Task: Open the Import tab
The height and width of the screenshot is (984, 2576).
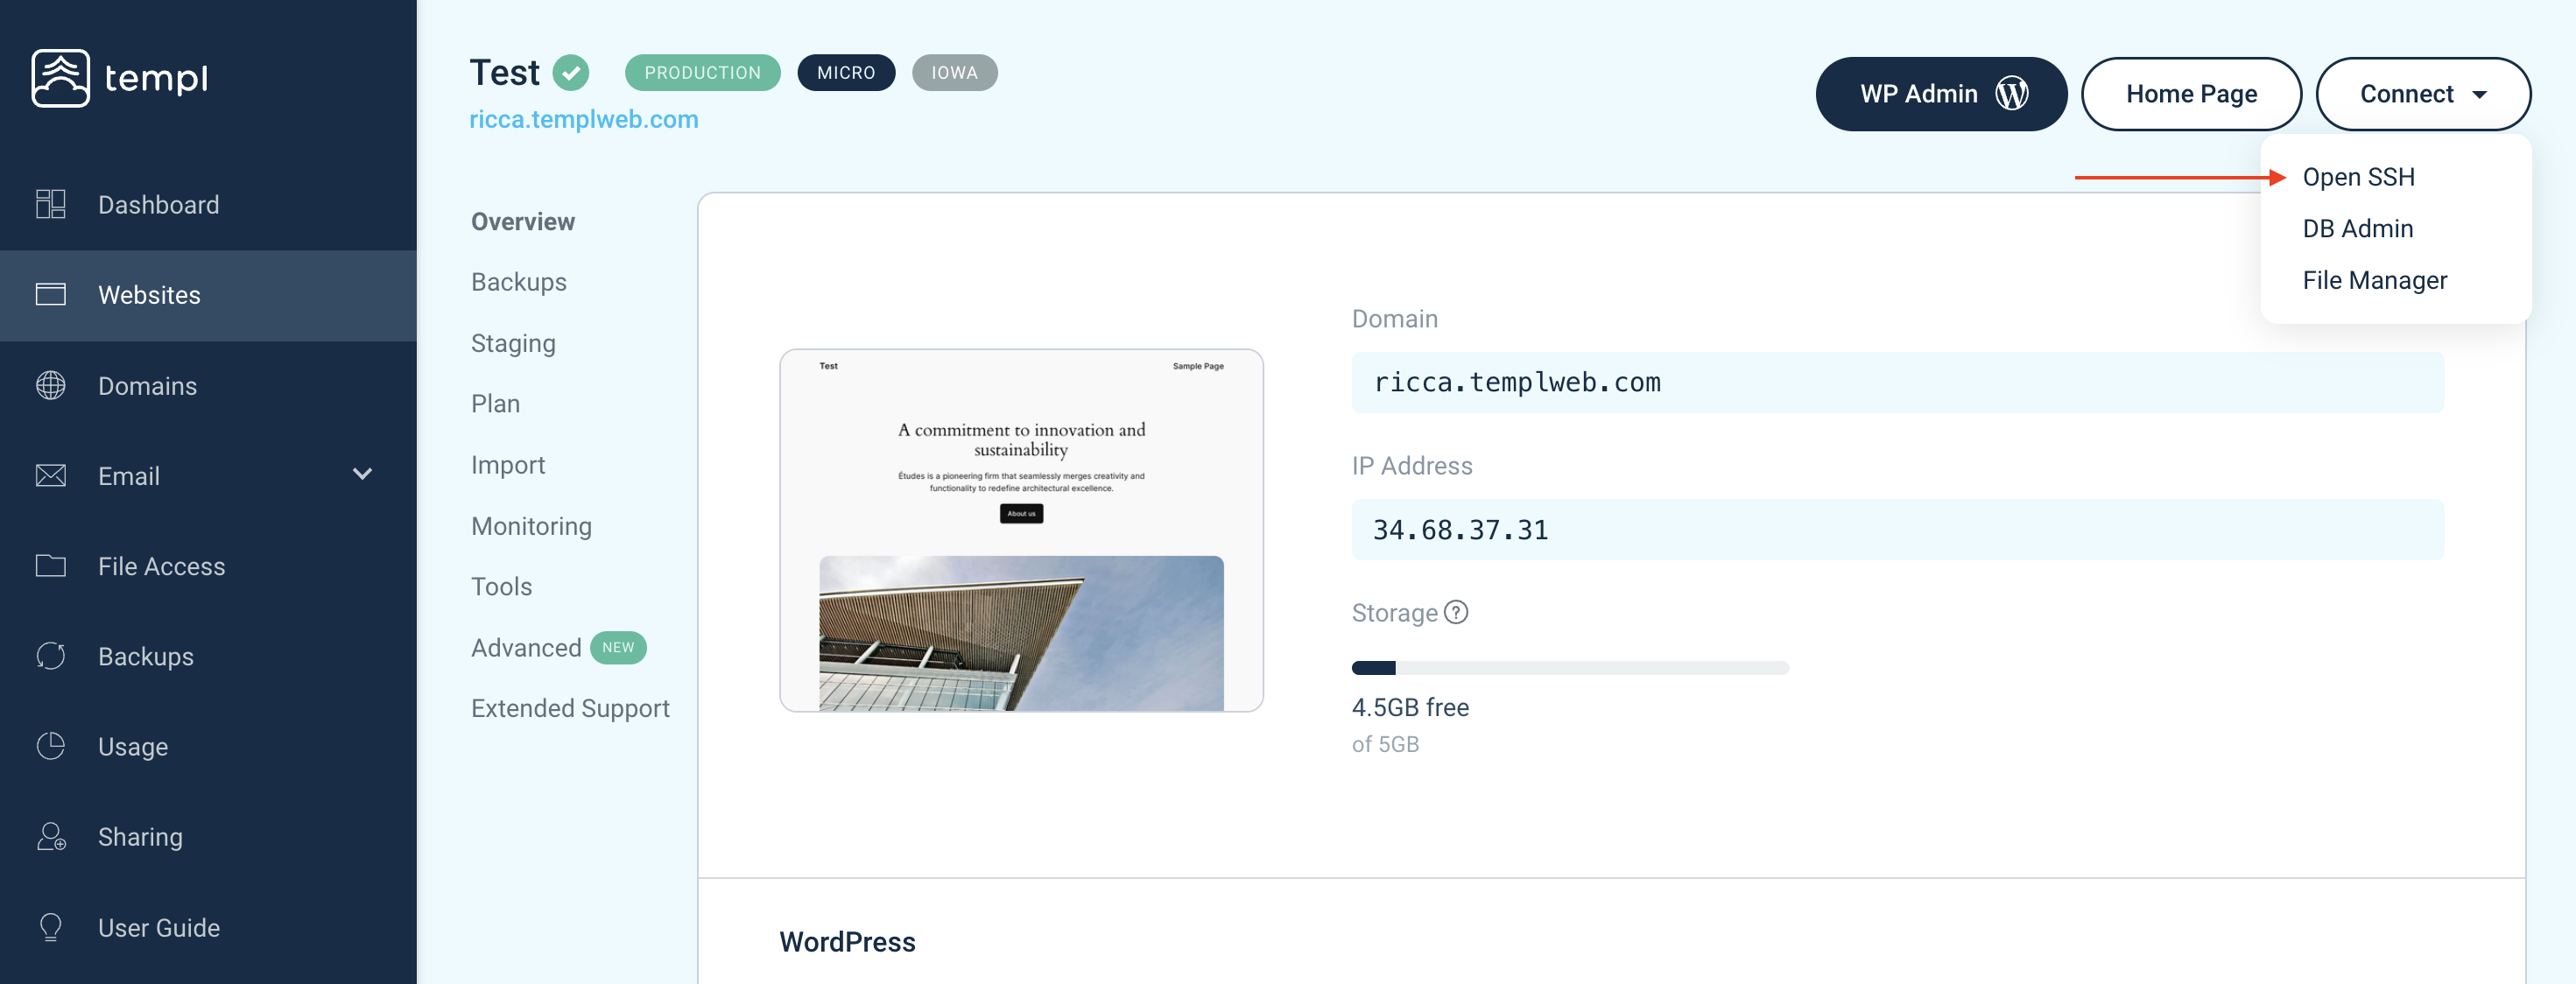Action: tap(508, 465)
